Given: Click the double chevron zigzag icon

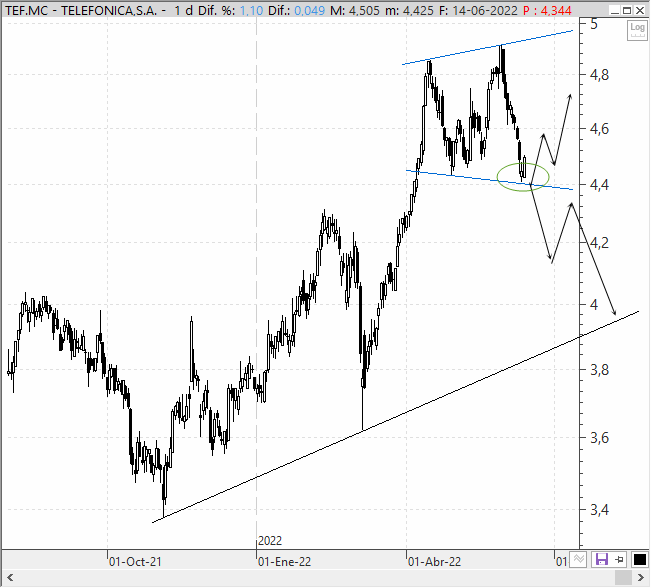Looking at the screenshot, I should (578, 560).
